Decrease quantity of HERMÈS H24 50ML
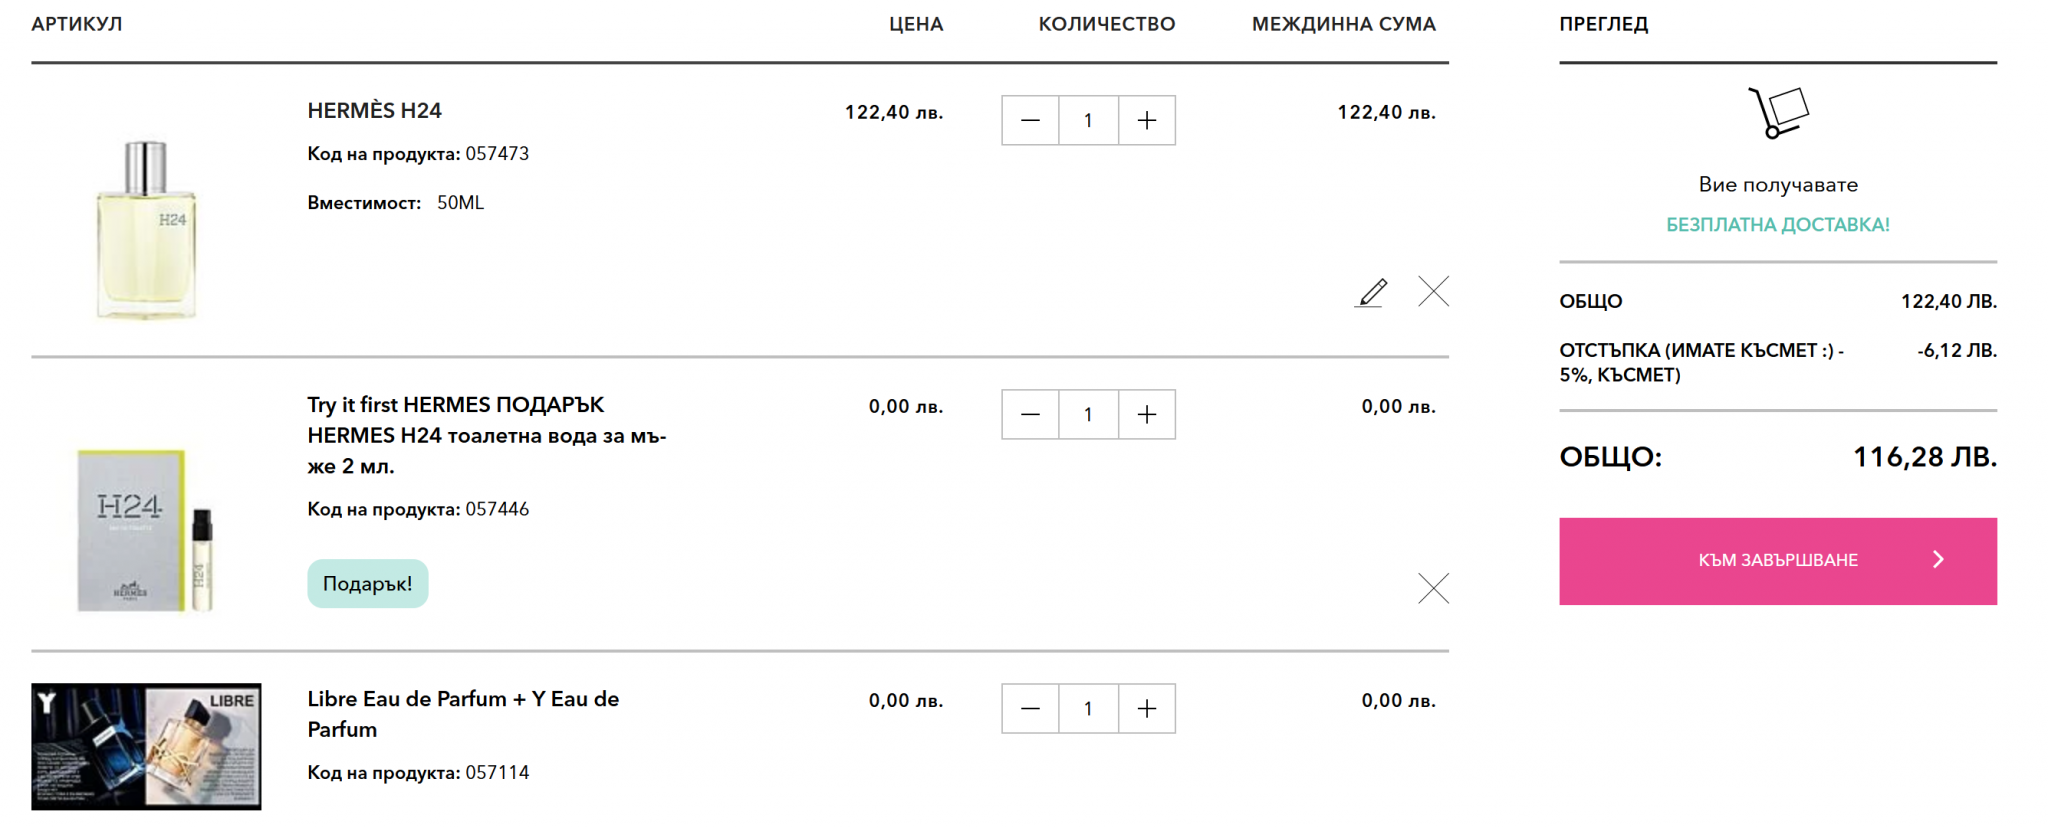The width and height of the screenshot is (2048, 828). coord(1030,121)
